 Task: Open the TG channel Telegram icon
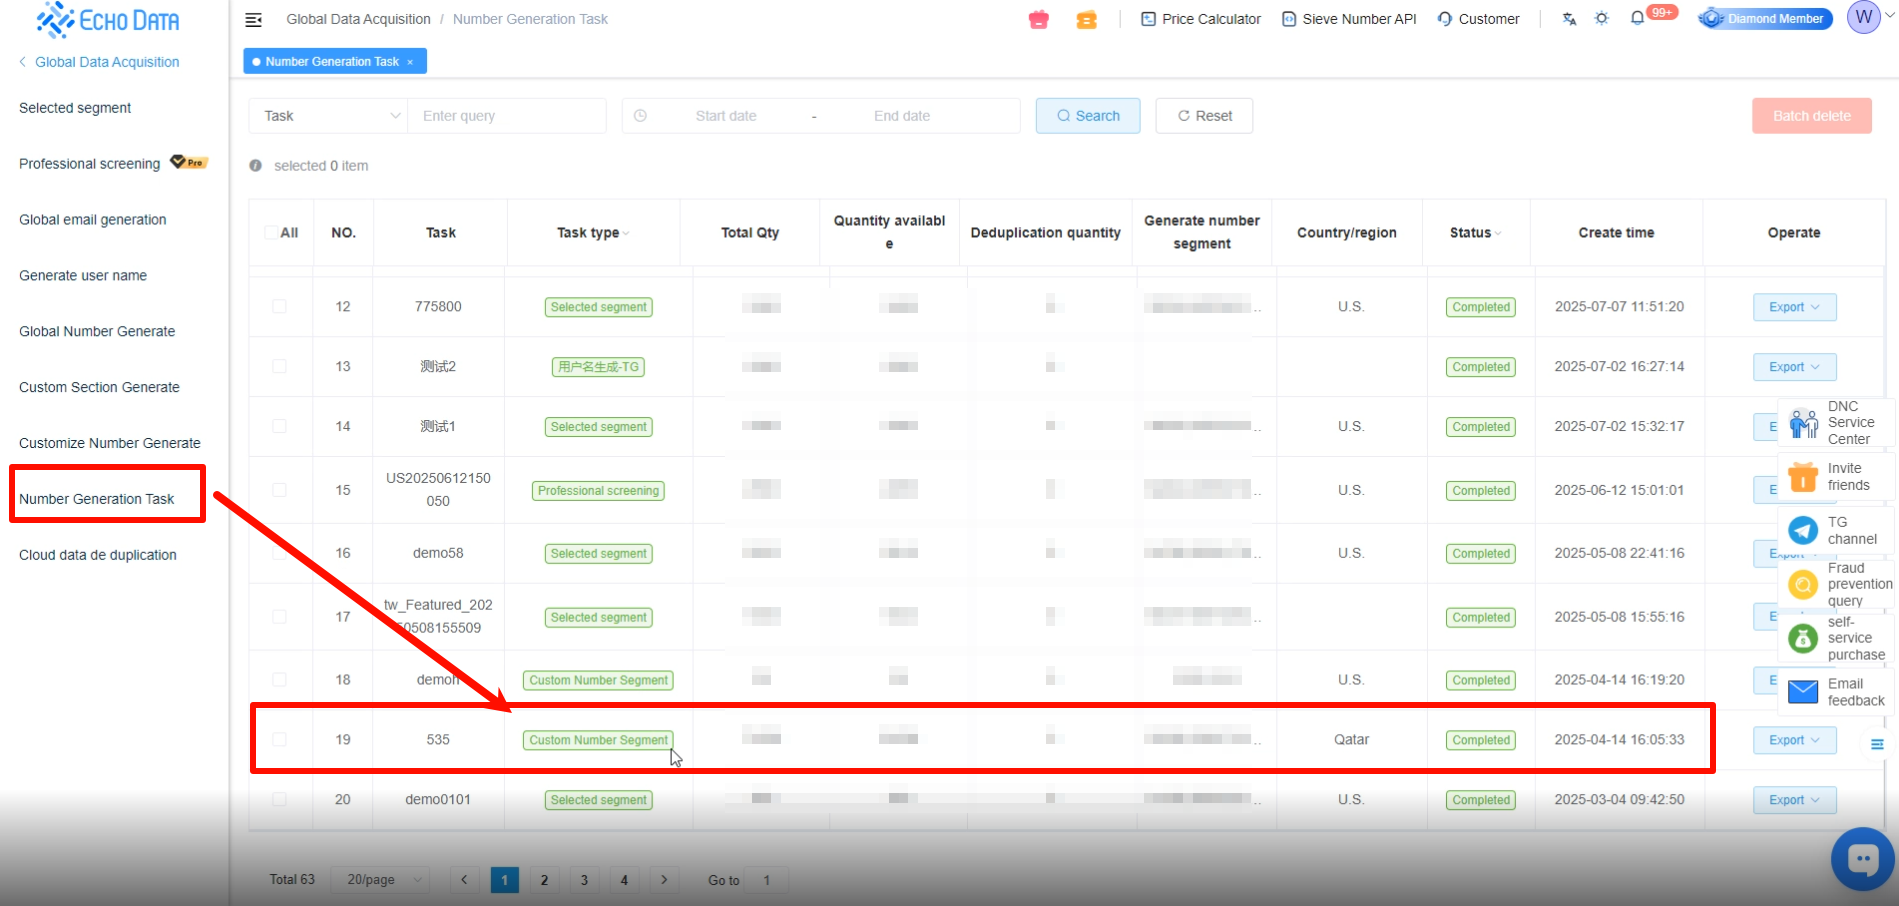[x=1803, y=530]
